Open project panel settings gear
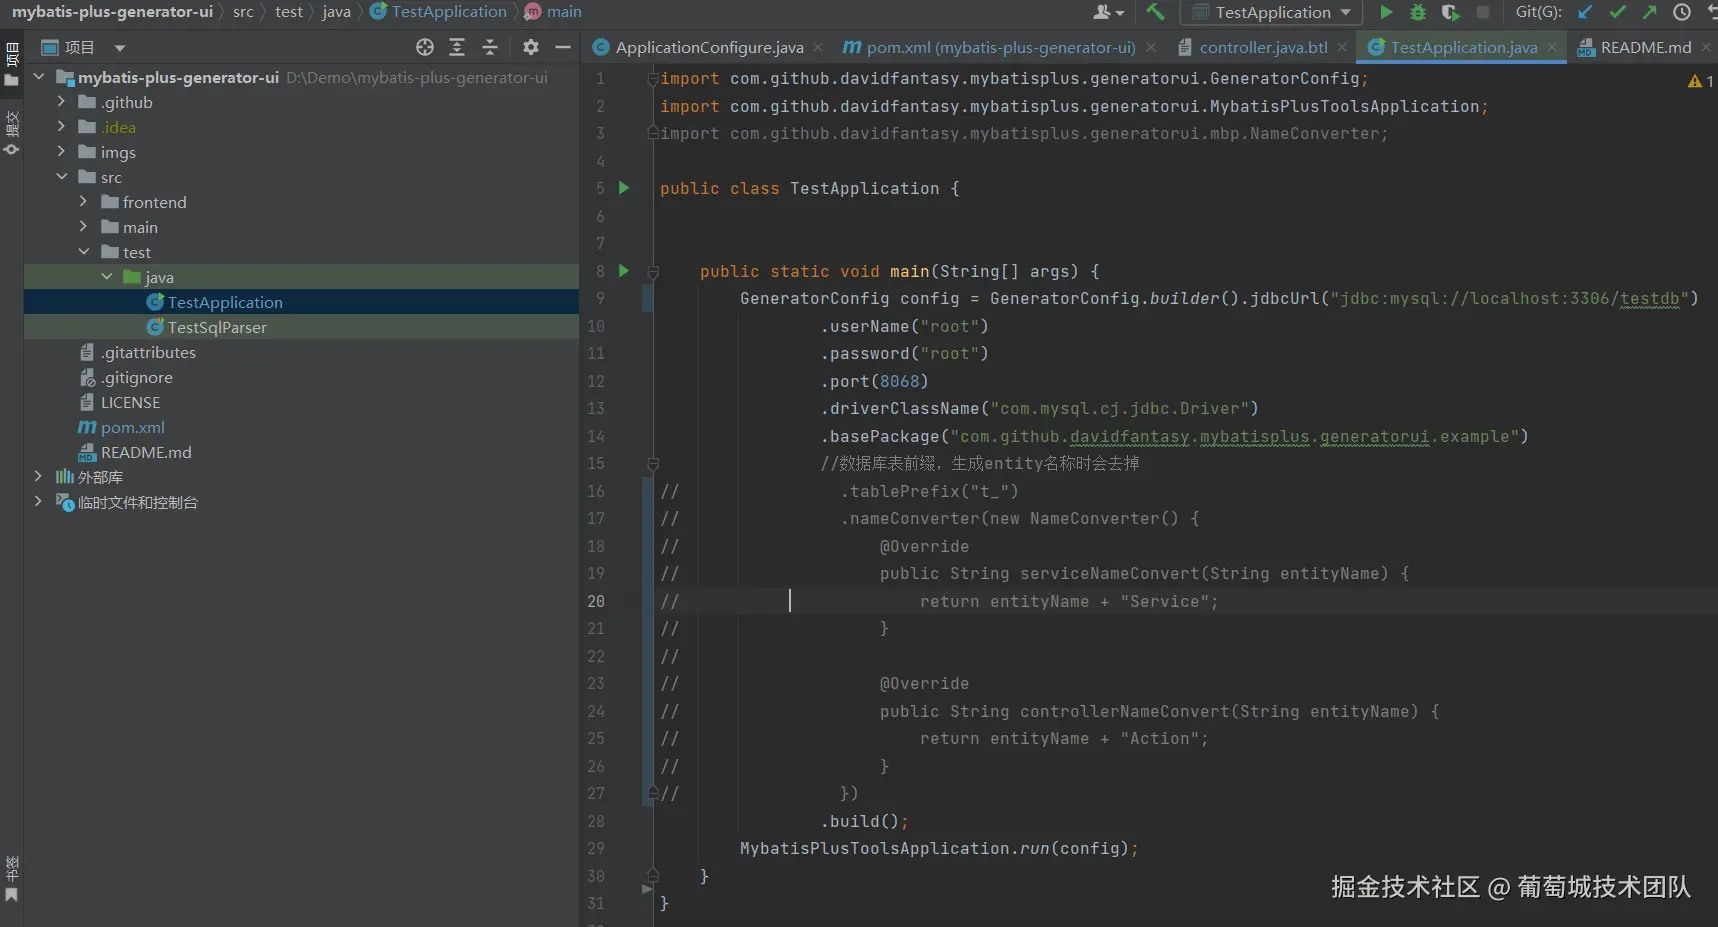 coord(531,47)
